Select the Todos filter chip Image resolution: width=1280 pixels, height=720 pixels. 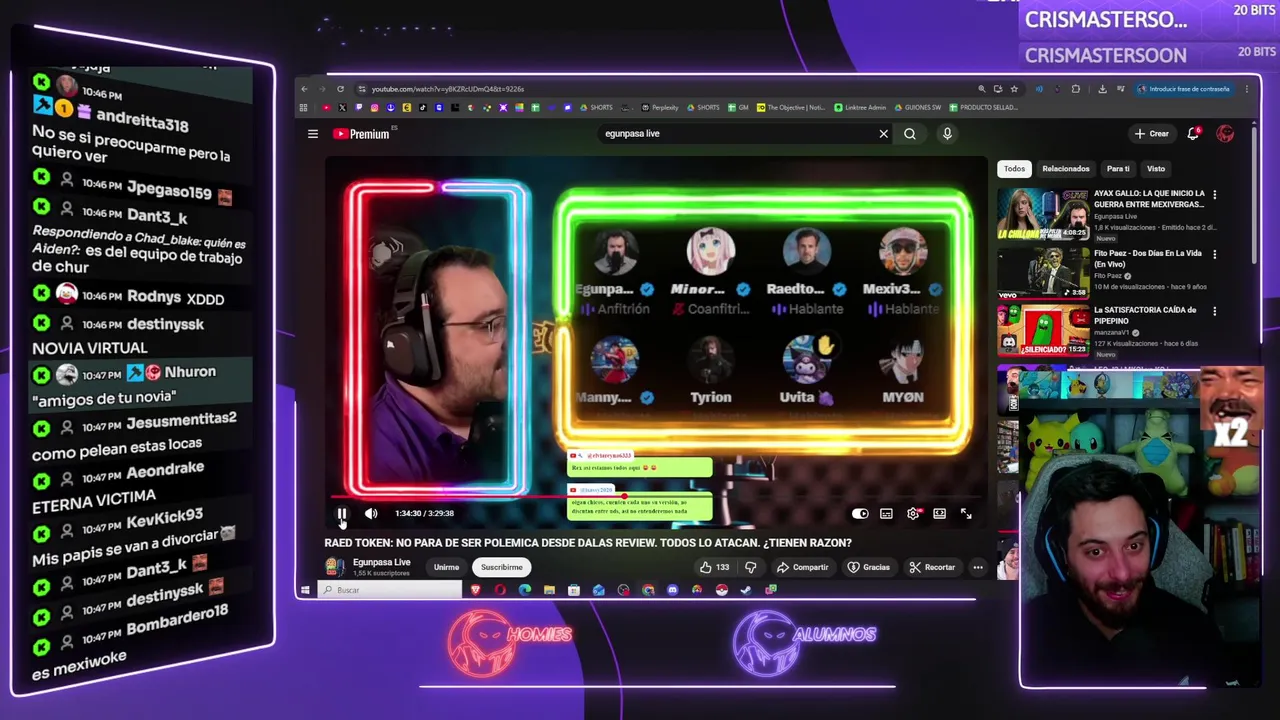tap(1014, 169)
